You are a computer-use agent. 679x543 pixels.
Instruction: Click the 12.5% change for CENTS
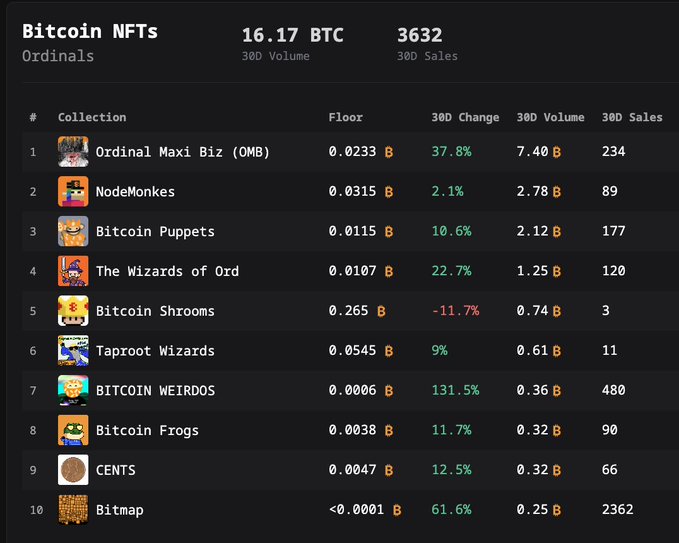tap(451, 470)
